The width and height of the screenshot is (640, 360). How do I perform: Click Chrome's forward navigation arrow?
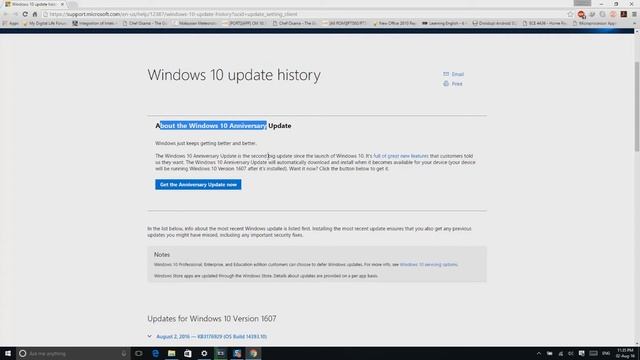click(x=15, y=14)
